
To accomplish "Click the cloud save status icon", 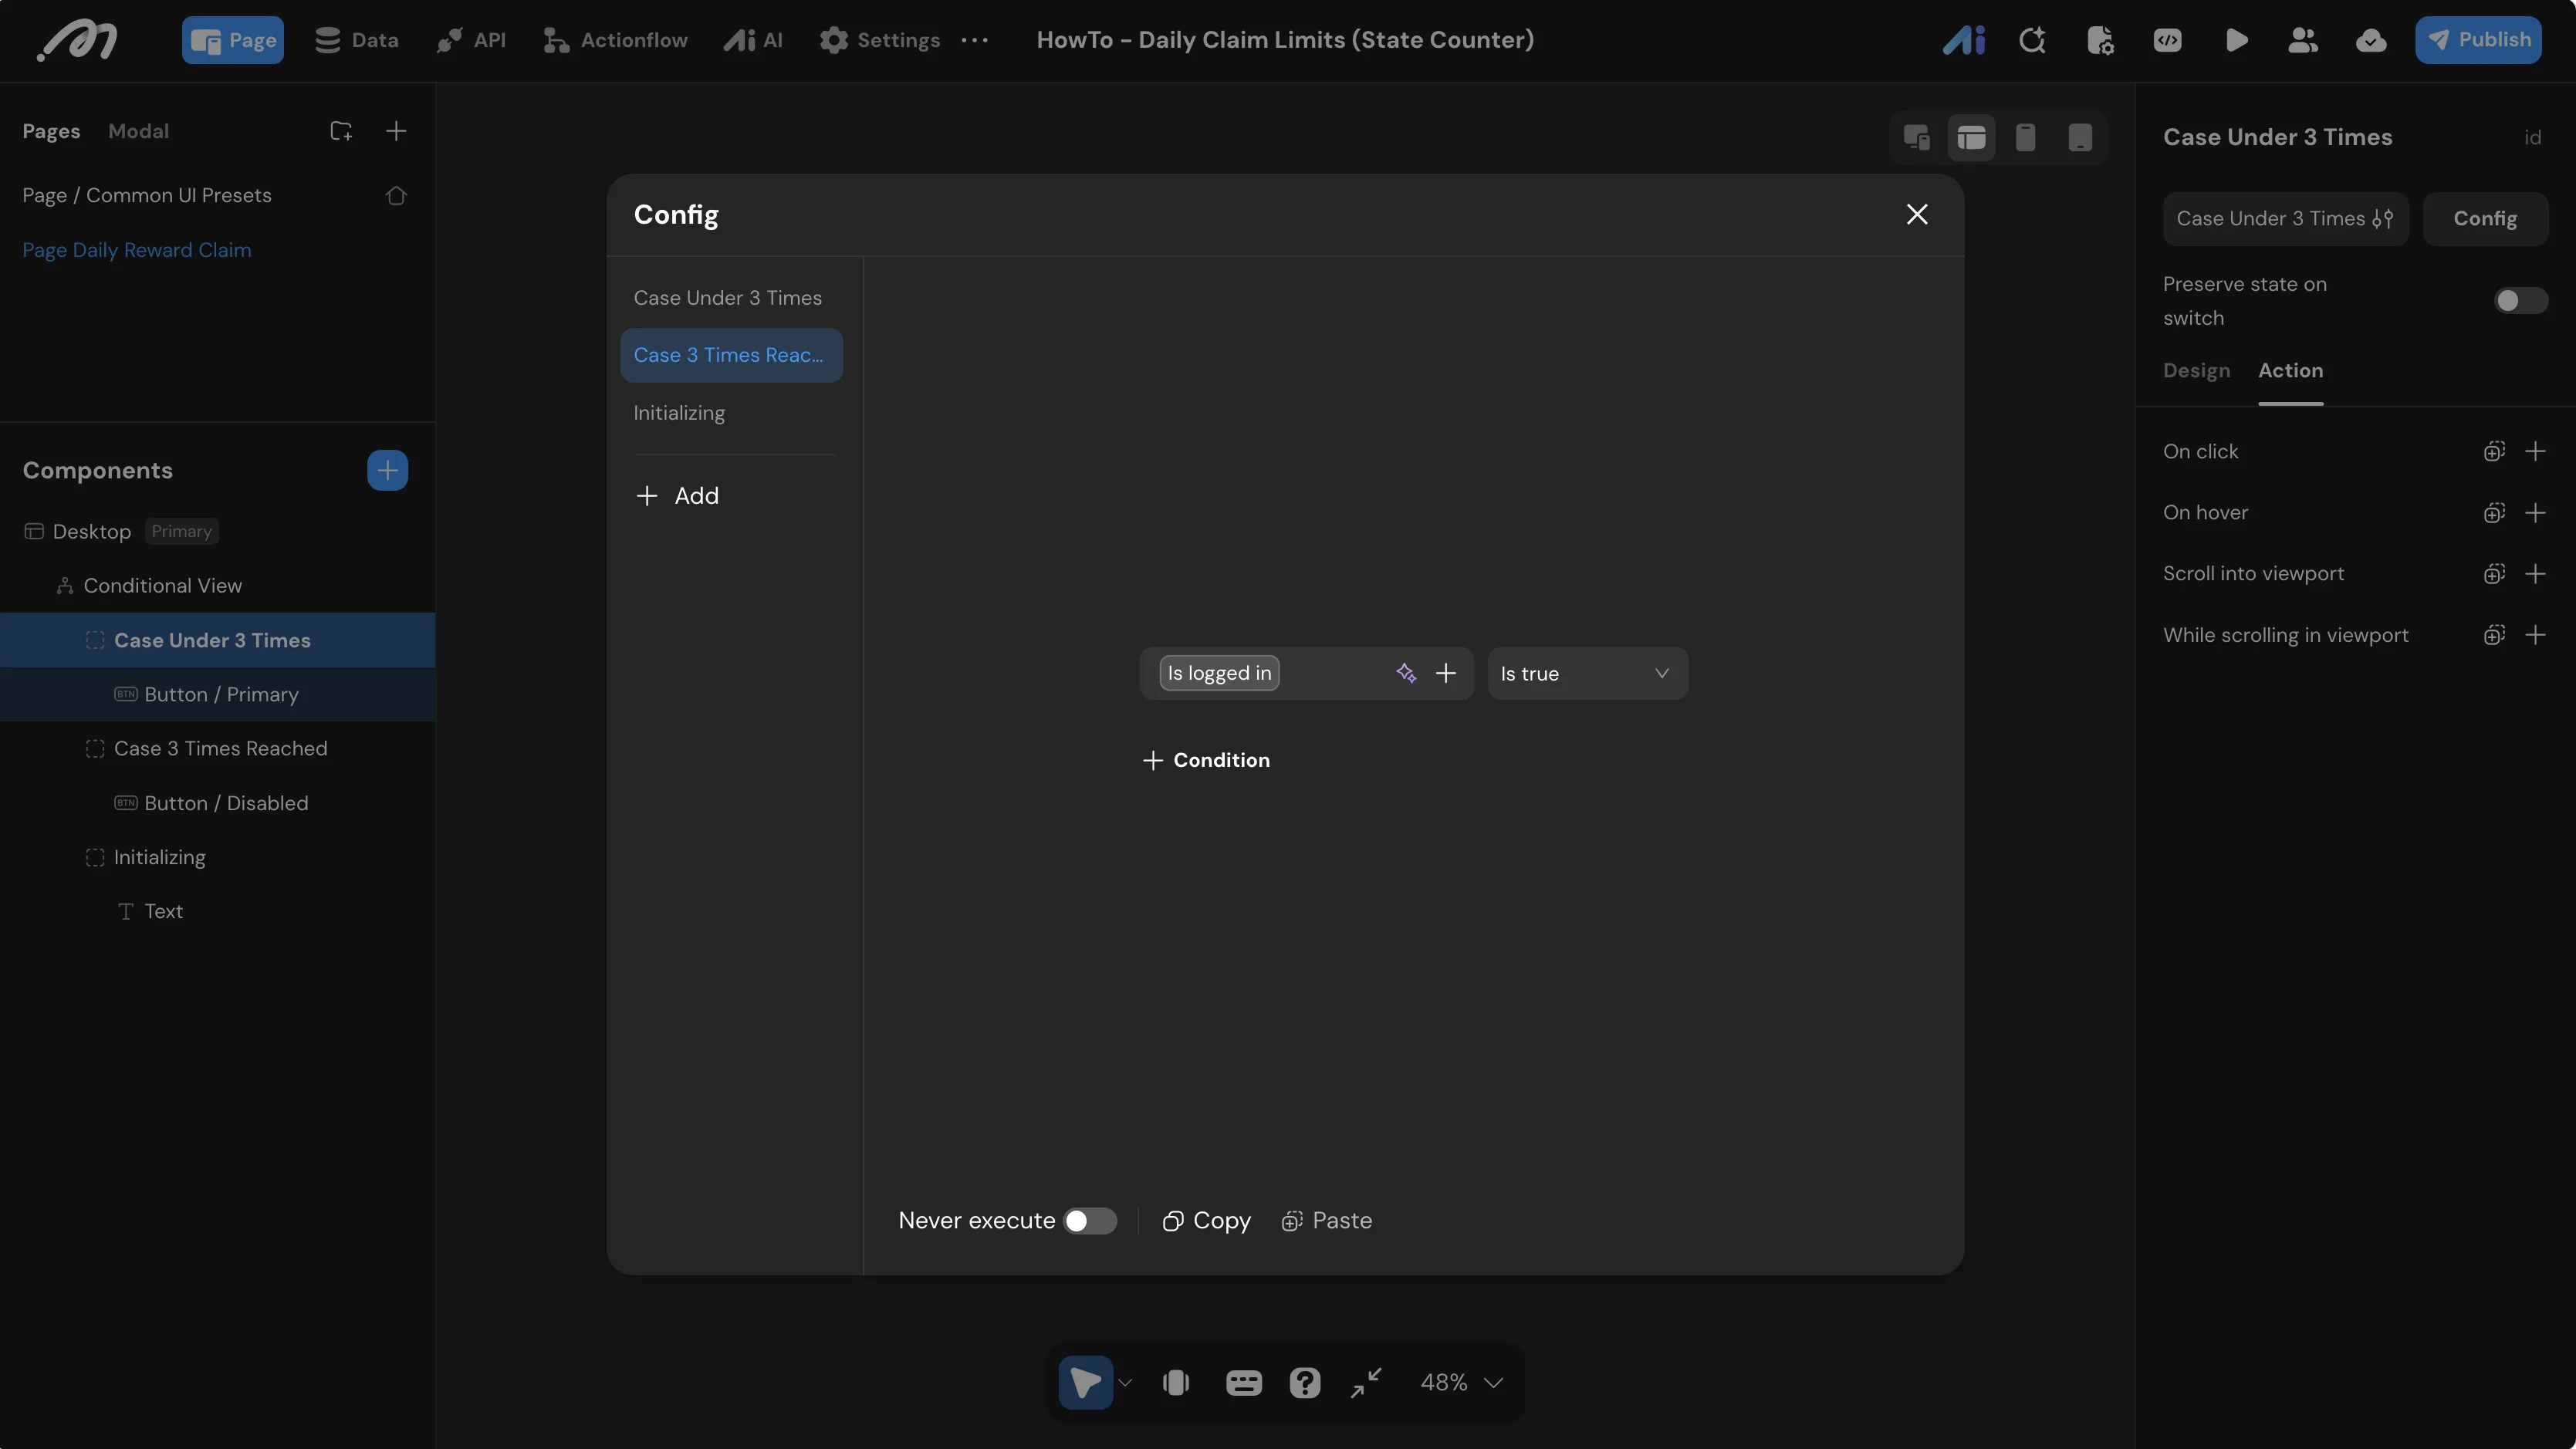I will pos(2371,40).
